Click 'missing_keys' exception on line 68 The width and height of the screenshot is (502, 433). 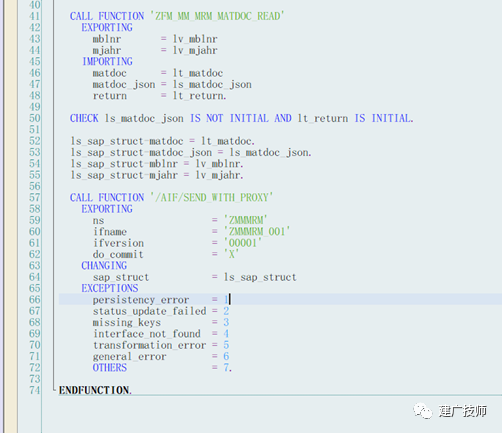127,322
